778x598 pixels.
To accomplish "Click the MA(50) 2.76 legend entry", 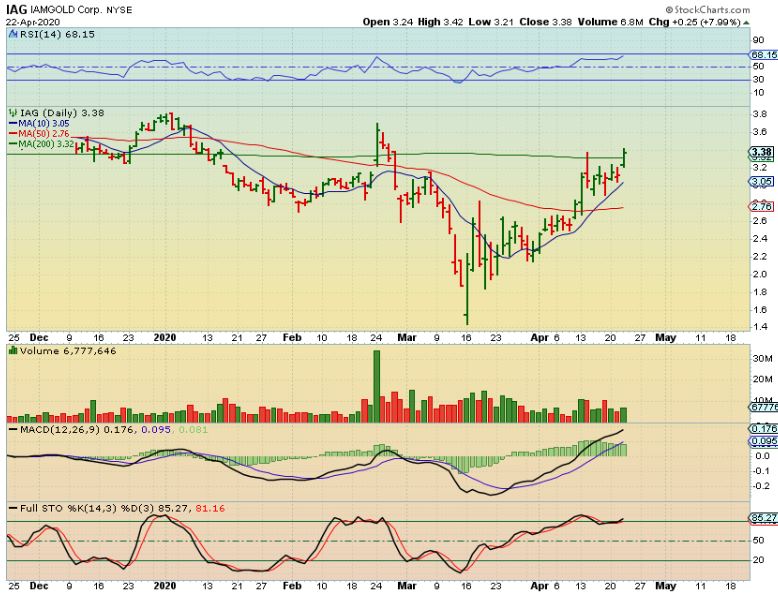I will click(40, 134).
